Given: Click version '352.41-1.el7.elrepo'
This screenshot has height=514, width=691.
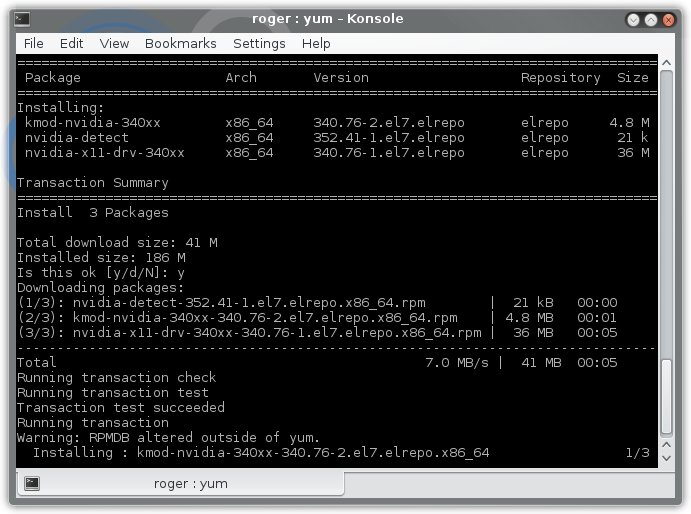Looking at the screenshot, I should [x=389, y=138].
